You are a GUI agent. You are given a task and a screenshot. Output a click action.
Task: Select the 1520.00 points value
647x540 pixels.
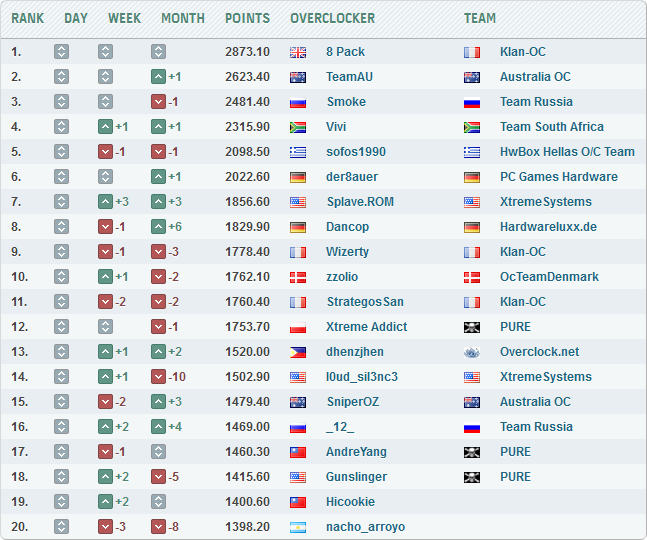[247, 352]
